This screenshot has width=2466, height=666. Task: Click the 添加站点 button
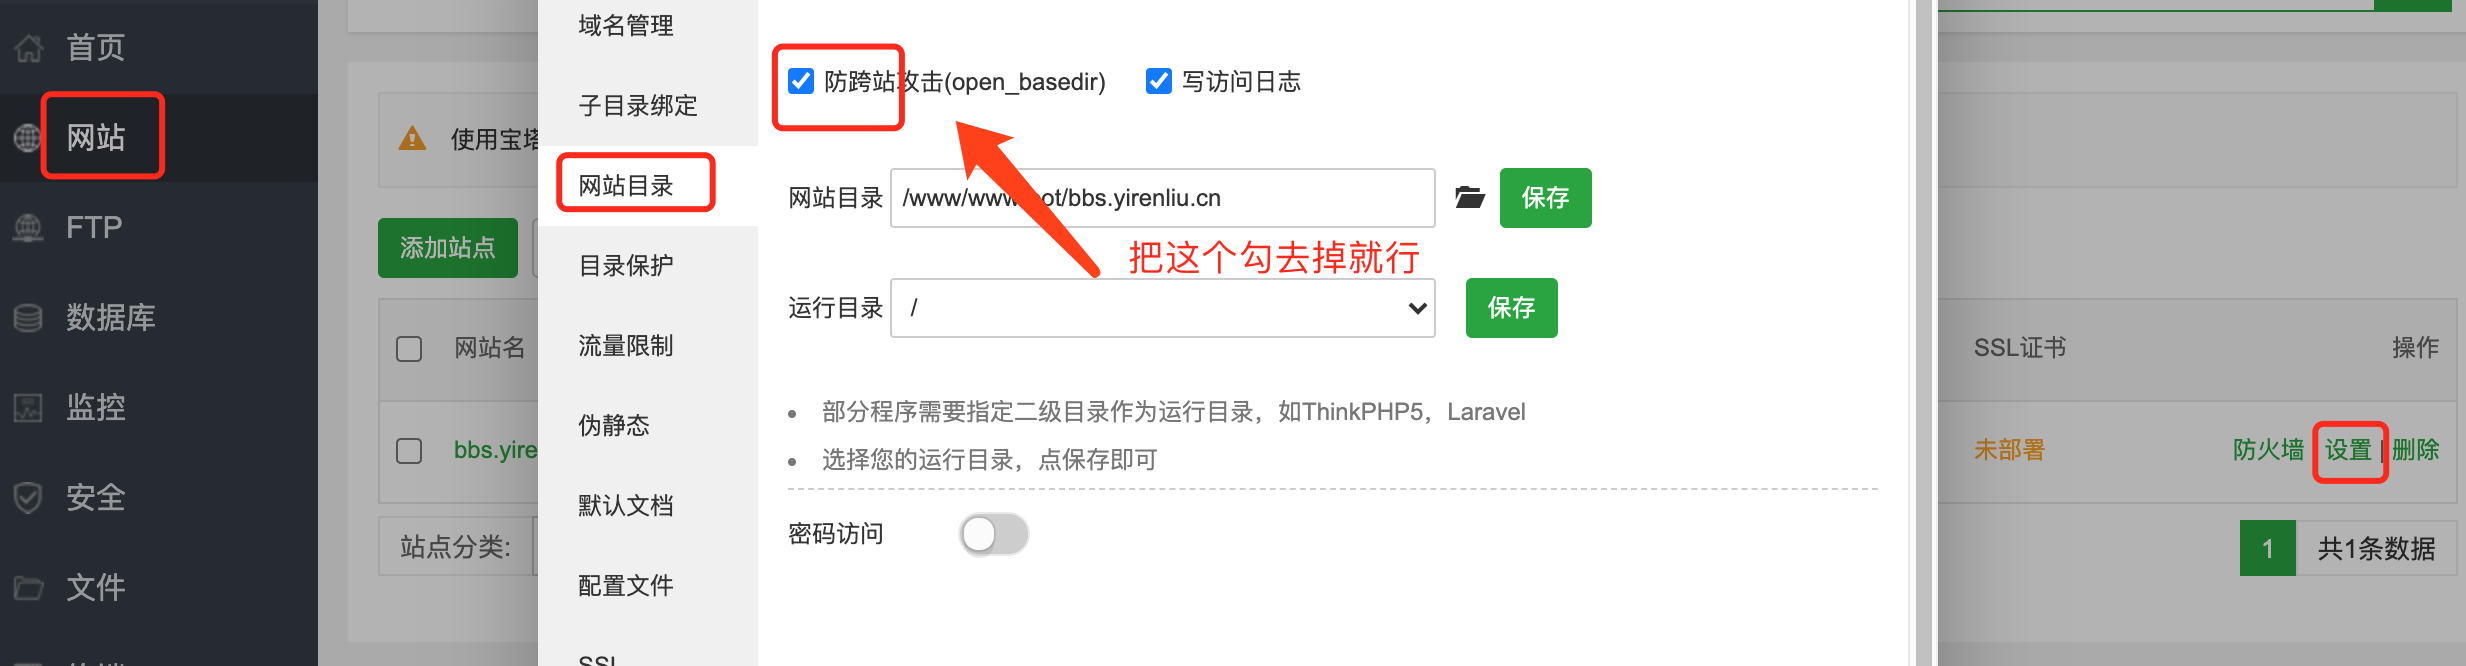[448, 248]
